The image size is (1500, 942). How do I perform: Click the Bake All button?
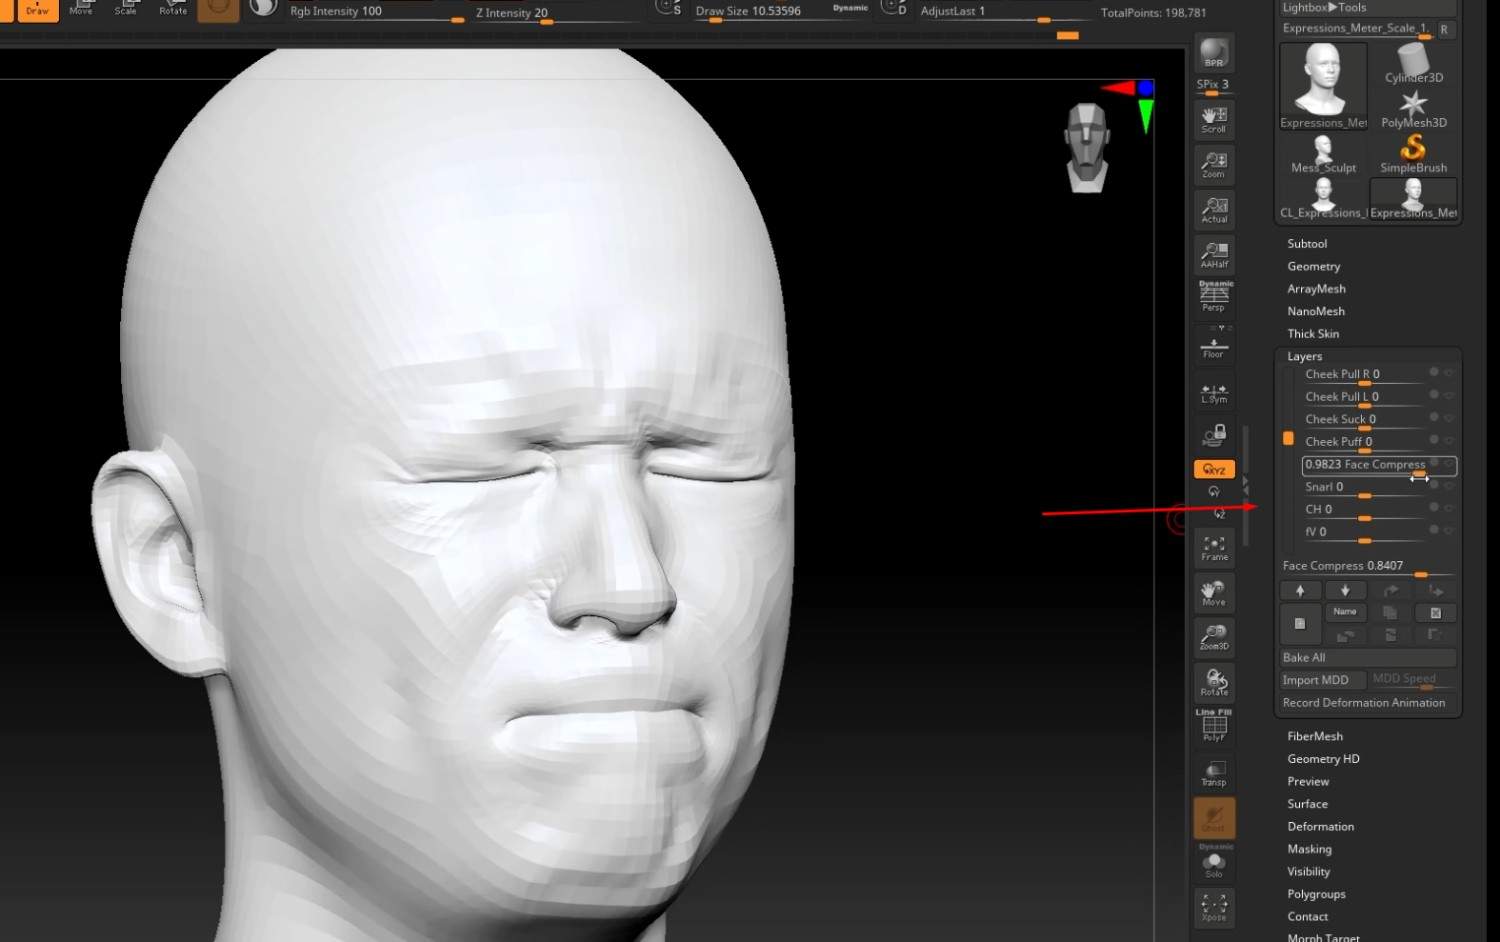click(1367, 657)
